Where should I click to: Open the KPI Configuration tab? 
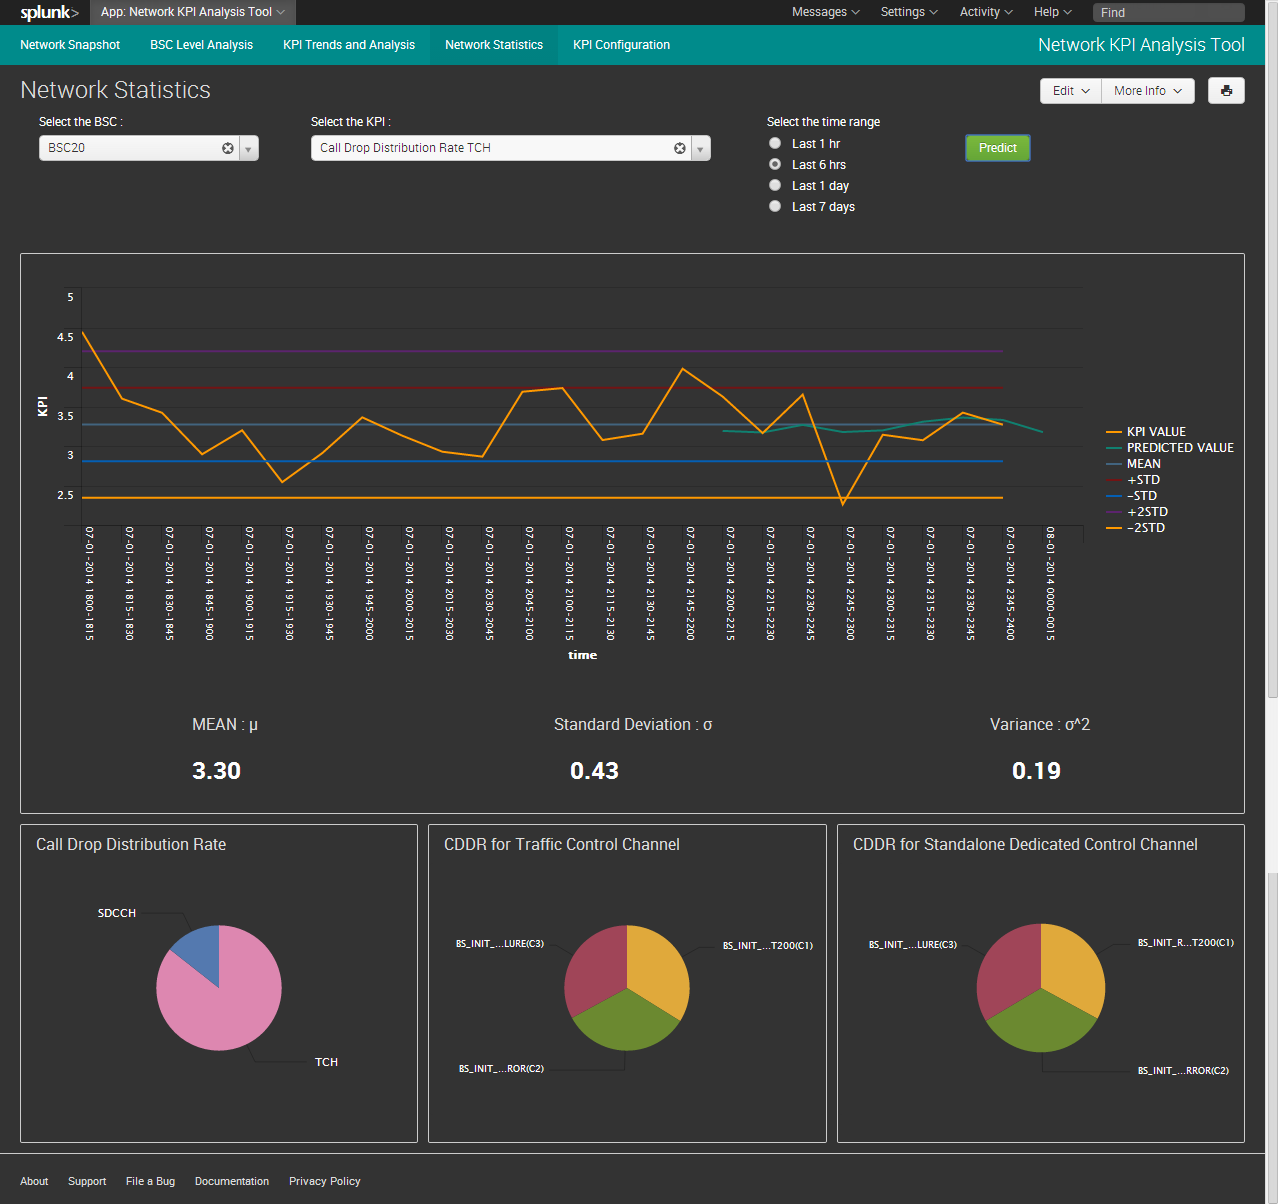[621, 45]
